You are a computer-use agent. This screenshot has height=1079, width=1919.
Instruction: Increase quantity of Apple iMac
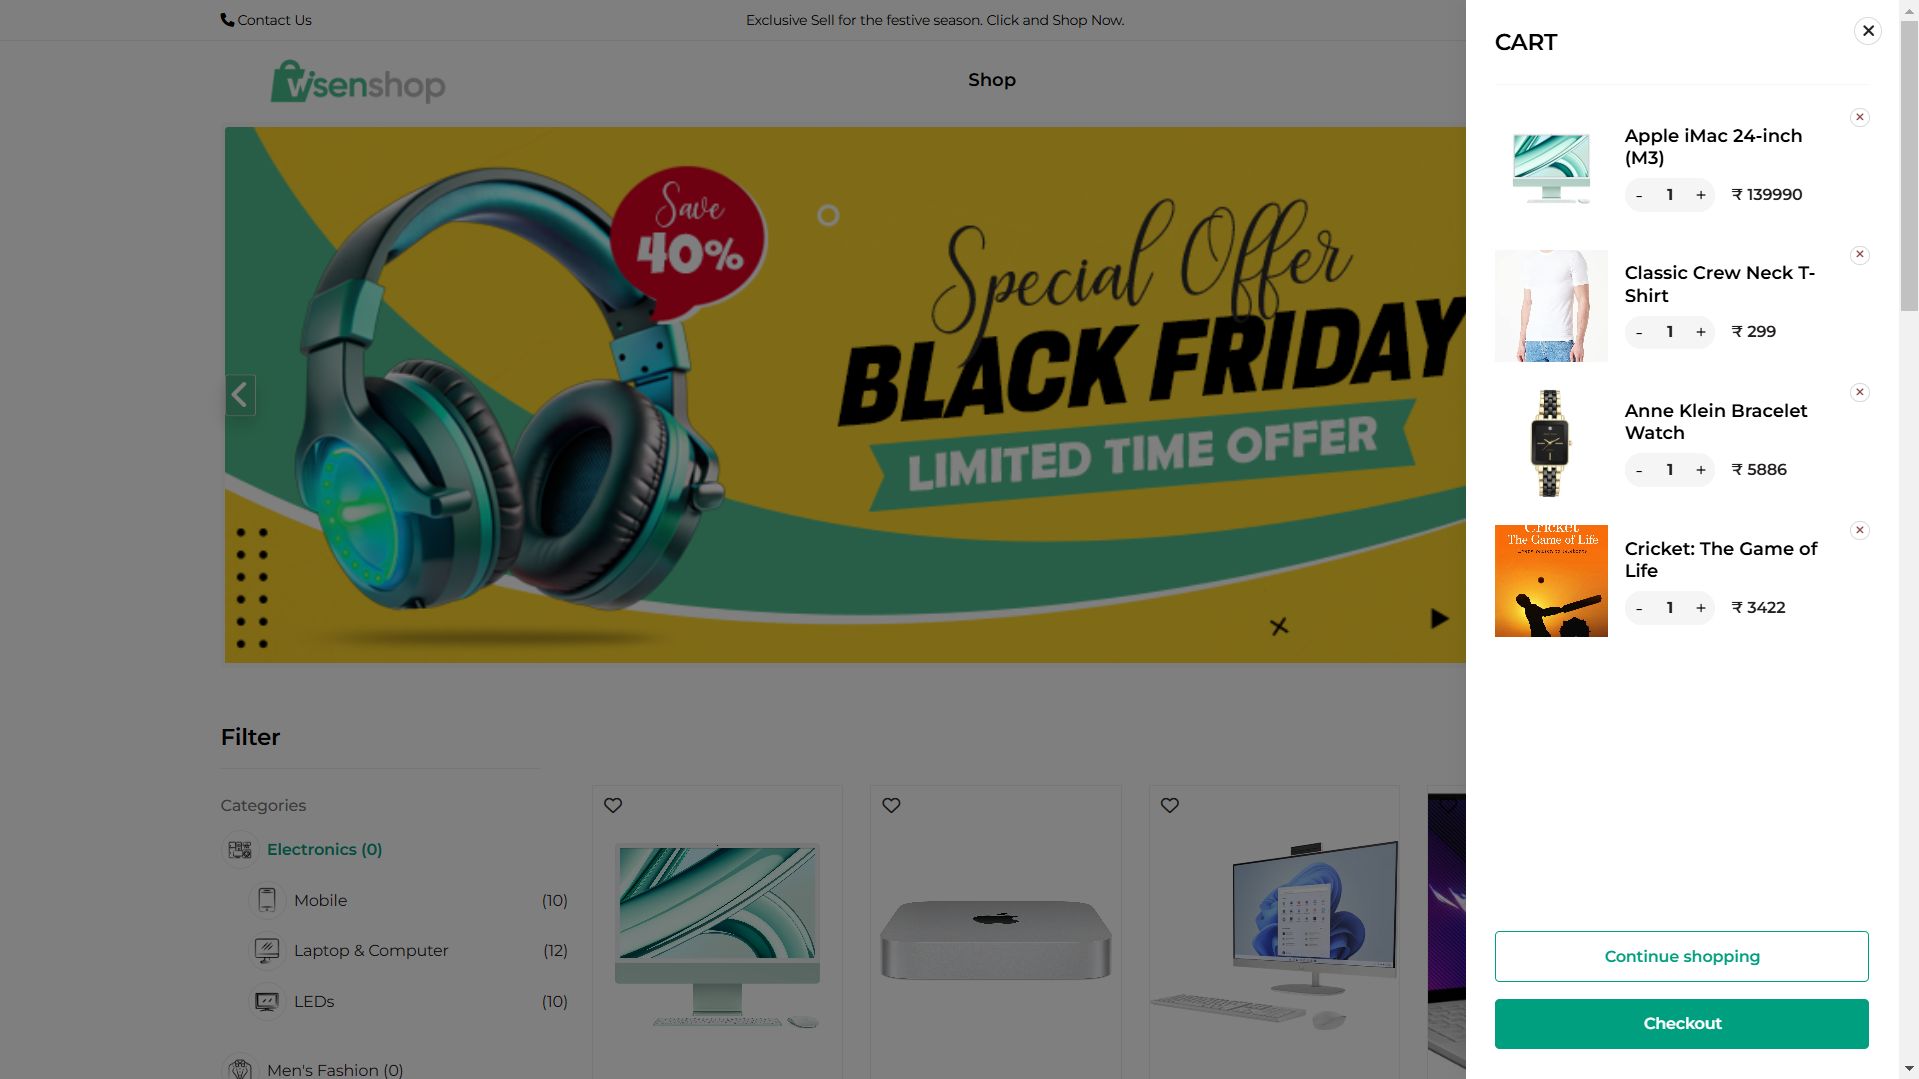point(1700,195)
